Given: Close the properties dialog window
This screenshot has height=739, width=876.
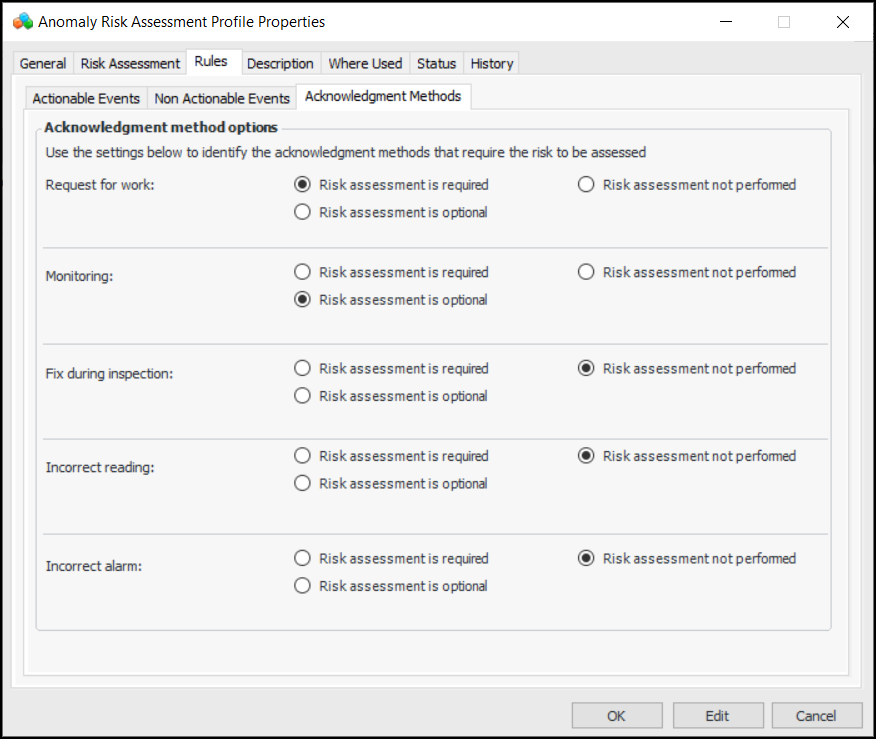Looking at the screenshot, I should point(842,21).
